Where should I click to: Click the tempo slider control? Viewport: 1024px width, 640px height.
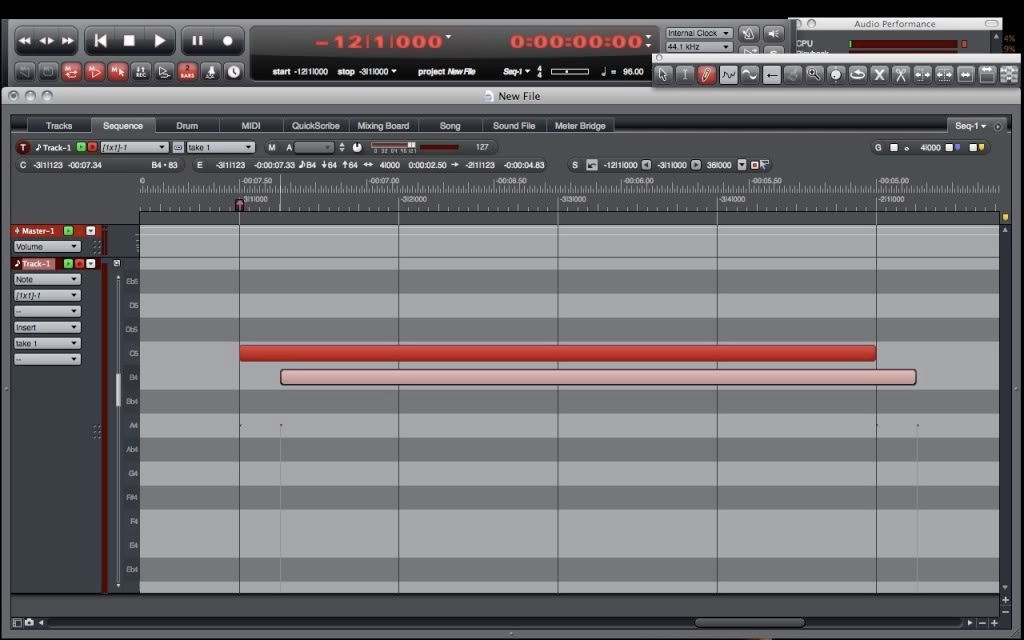[569, 71]
